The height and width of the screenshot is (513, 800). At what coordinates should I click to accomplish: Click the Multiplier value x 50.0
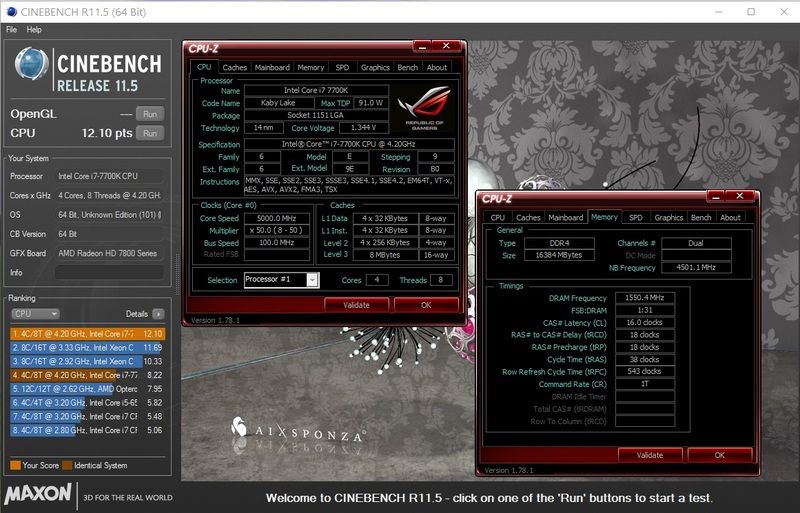pos(277,231)
